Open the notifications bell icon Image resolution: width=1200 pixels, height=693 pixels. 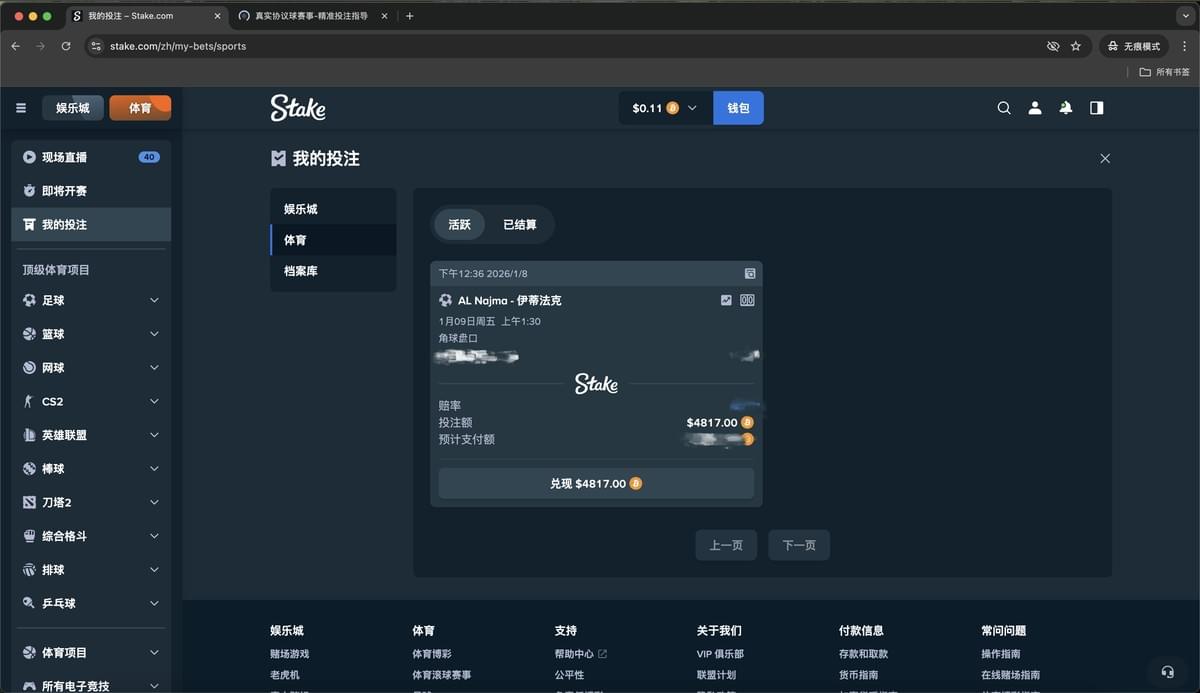point(1066,108)
